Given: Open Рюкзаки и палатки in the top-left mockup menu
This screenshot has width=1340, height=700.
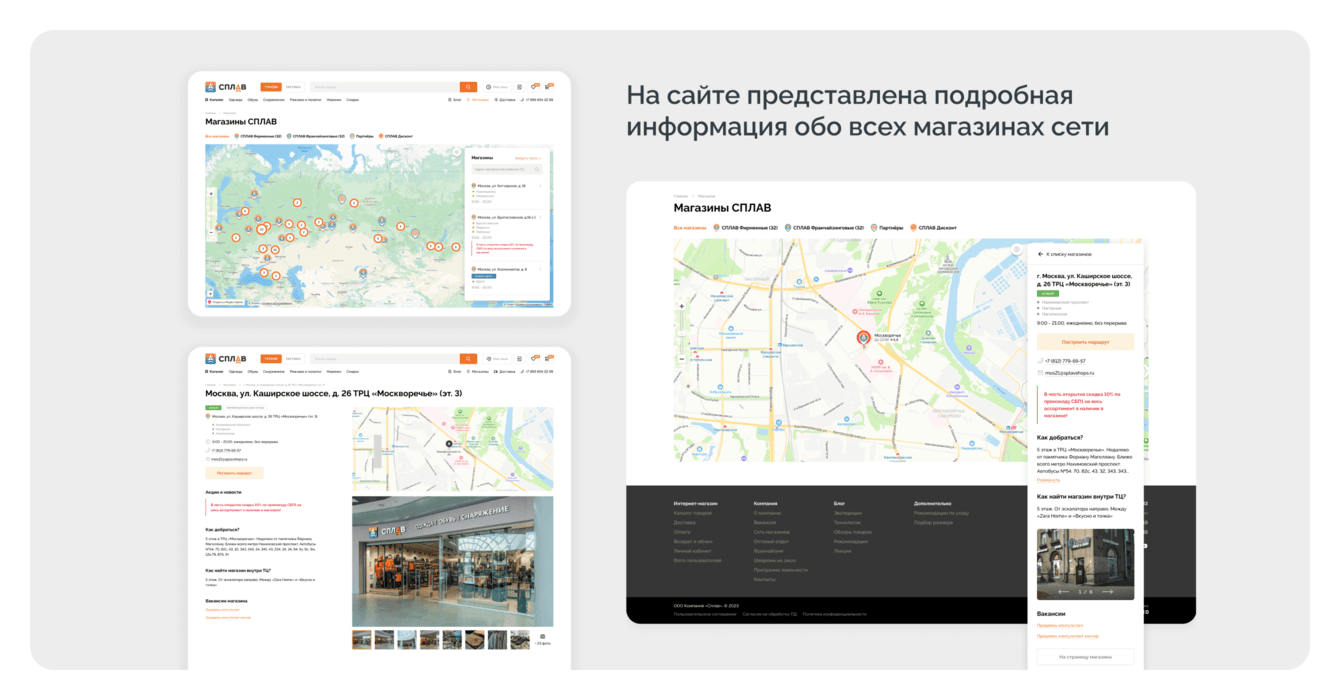Looking at the screenshot, I should [x=305, y=100].
